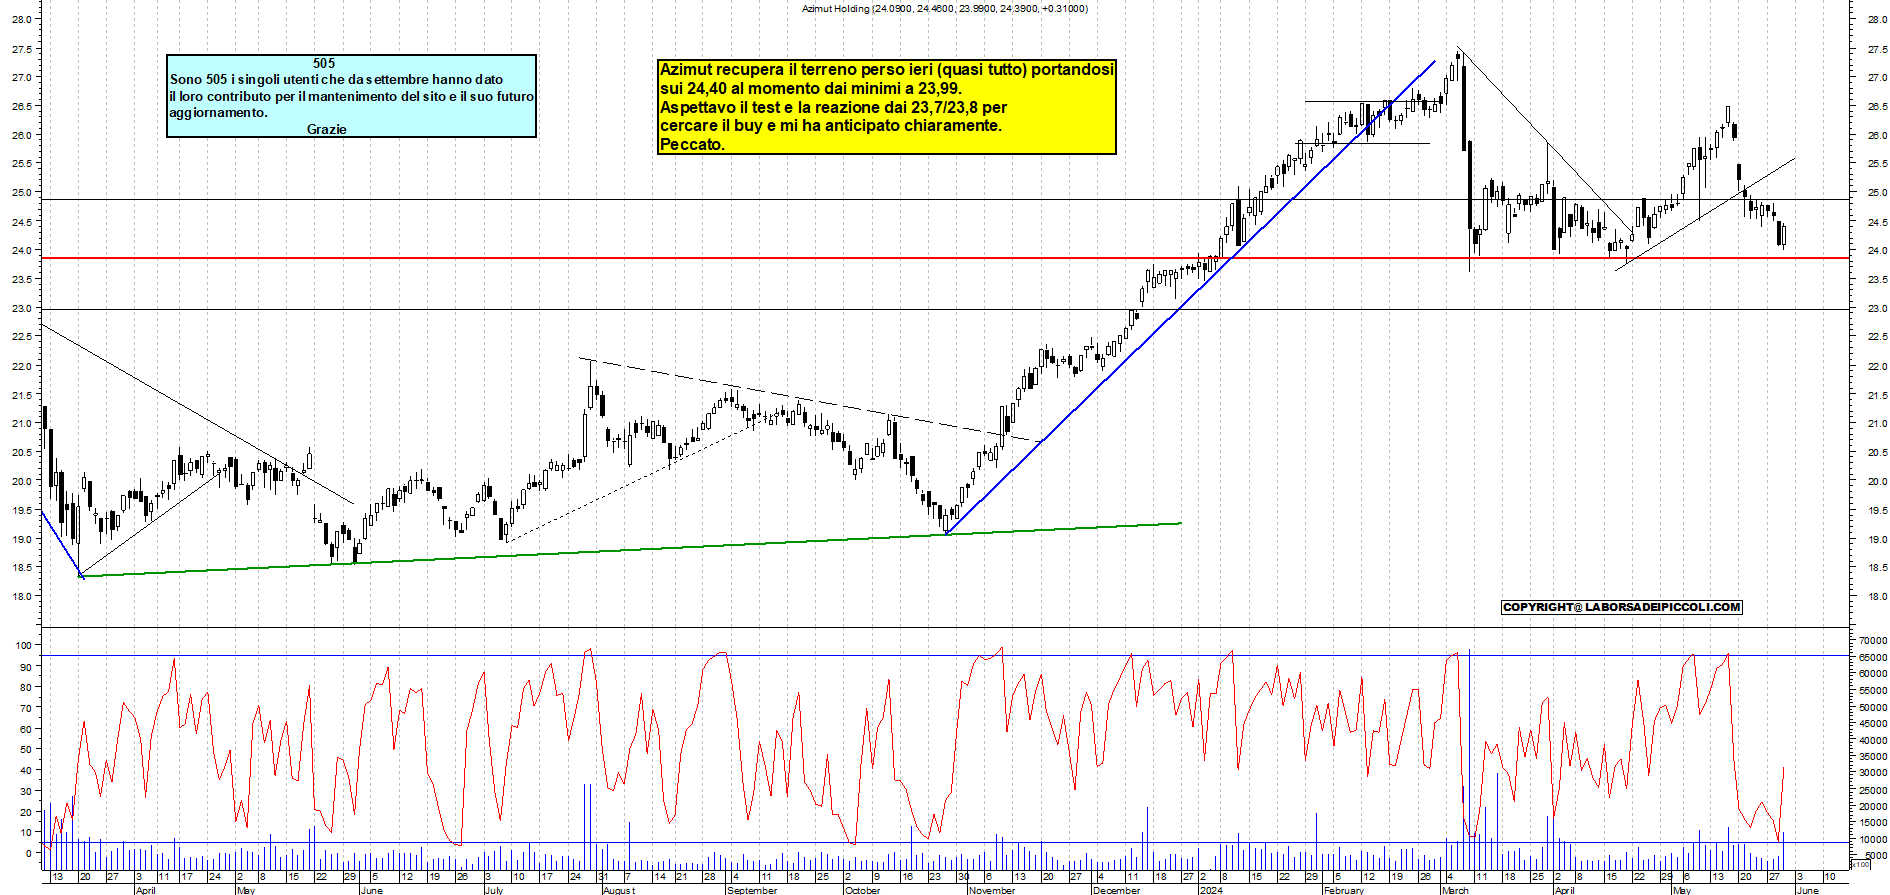Click the '65000' volume scale value
Screen dimensions: 1890x895
click(1872, 657)
